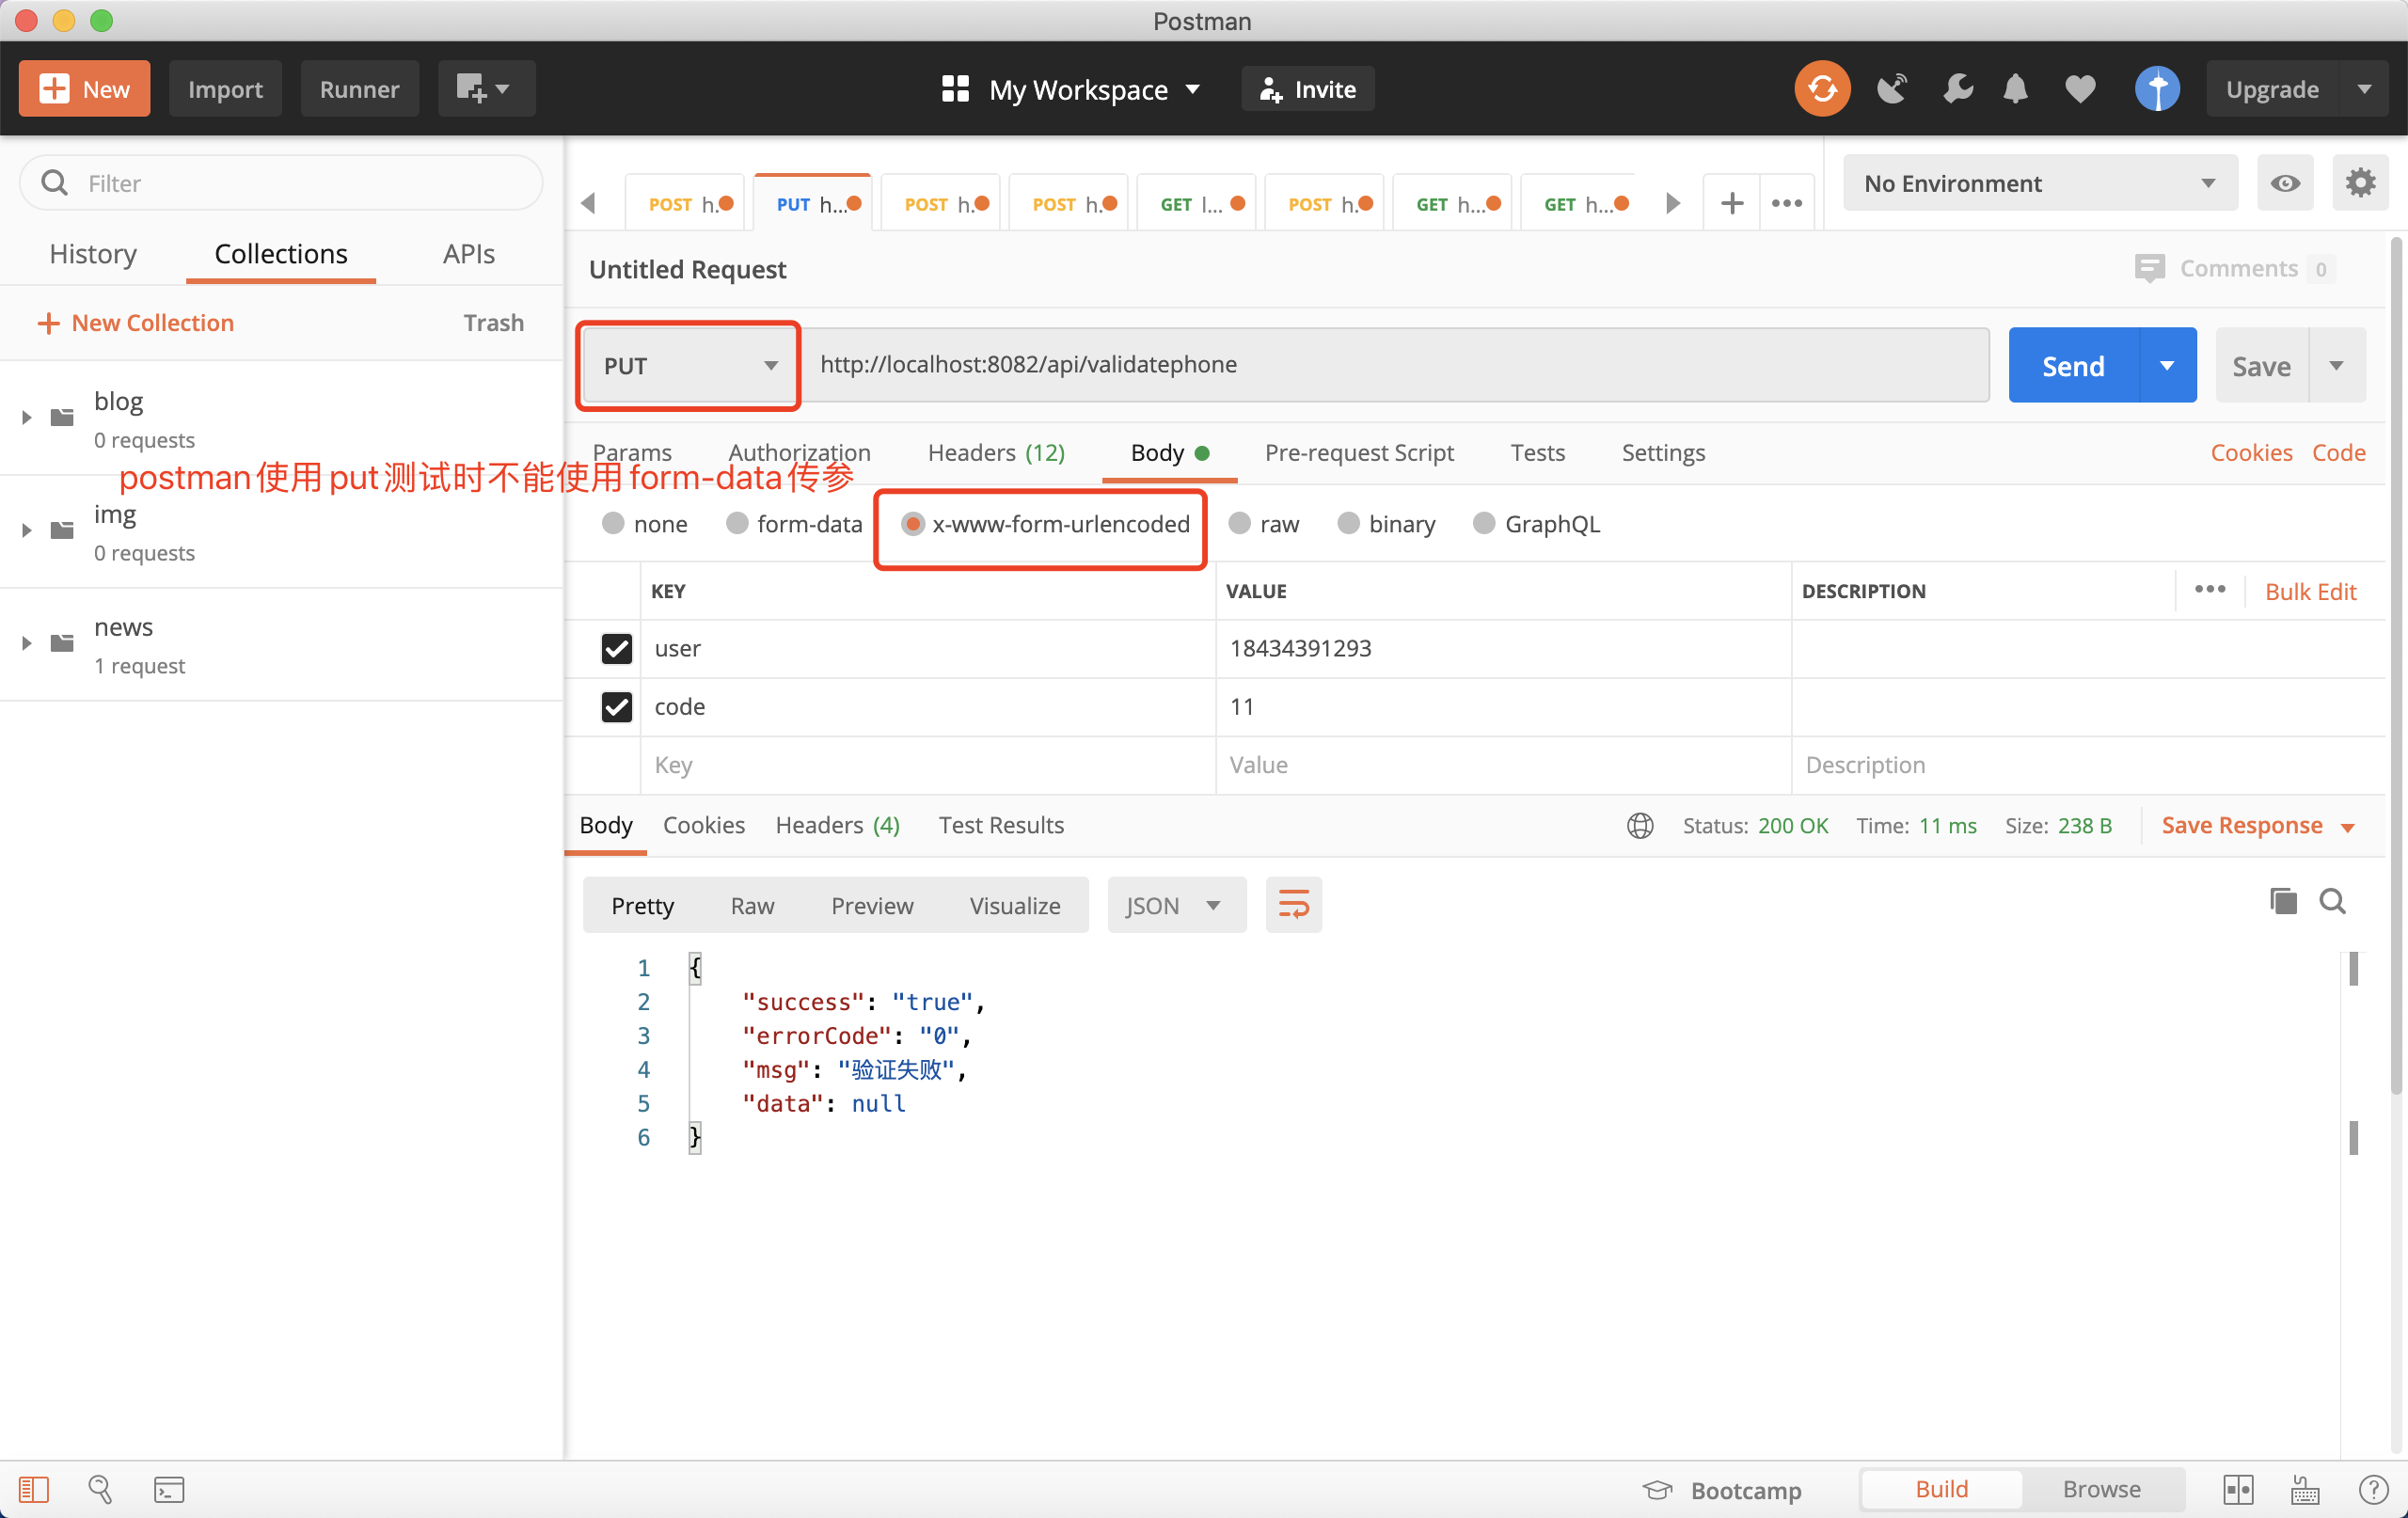Click the Bulk Edit link
Viewport: 2408px width, 1518px height.
[2309, 591]
